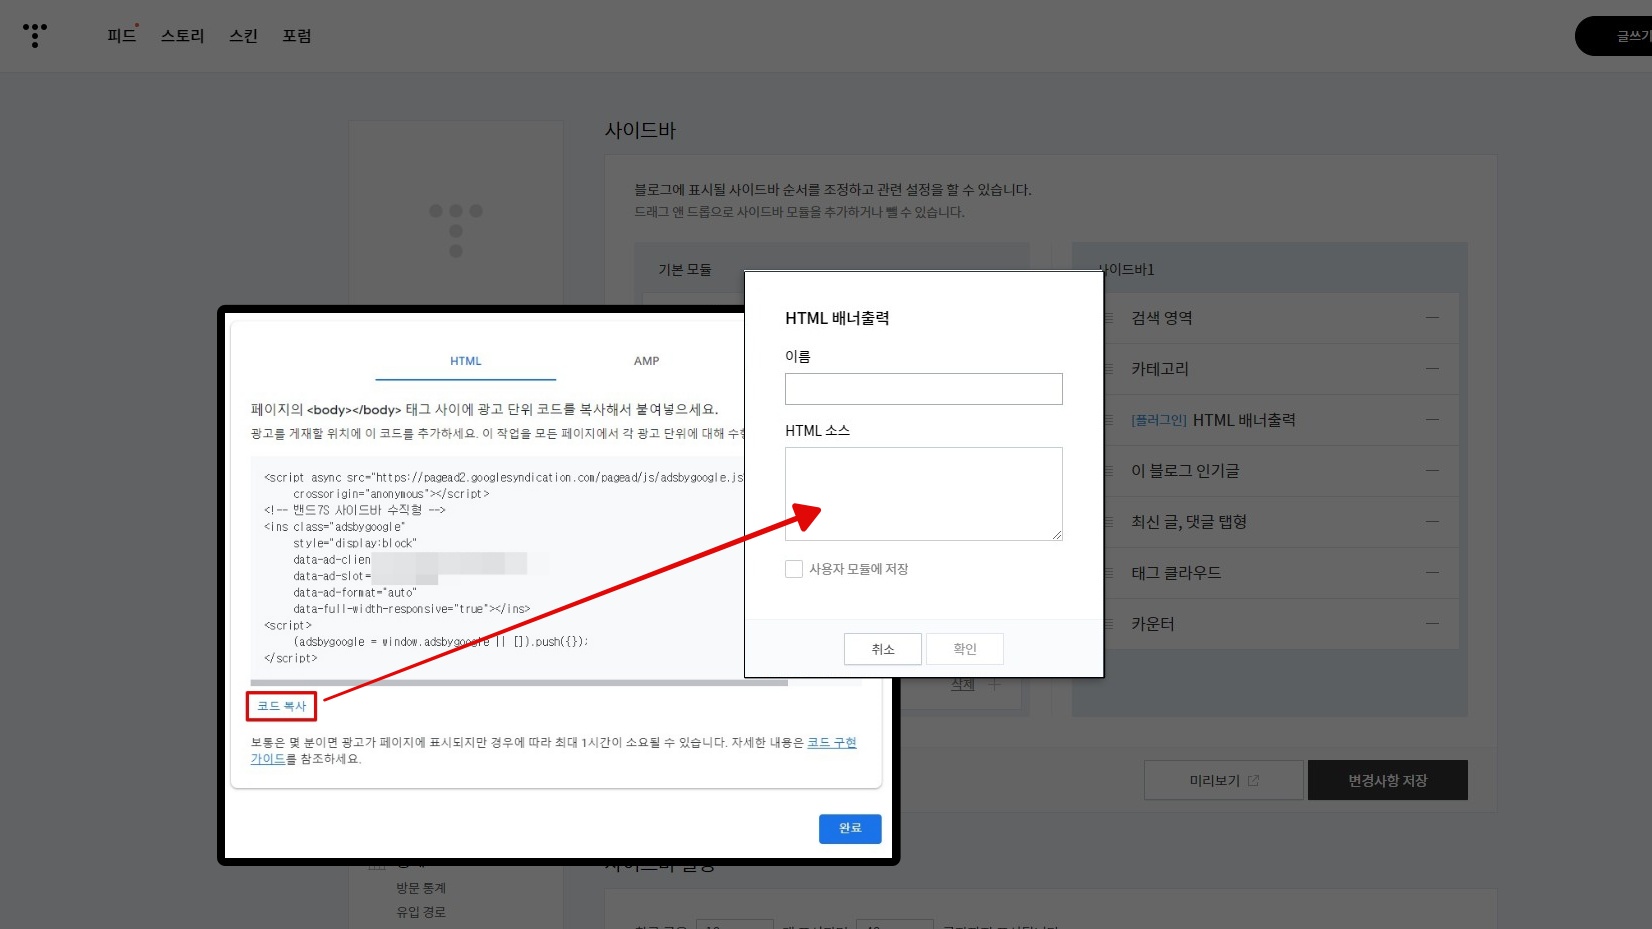1652x929 pixels.
Task: Select the 태그 클라우드 module row
Action: [1280, 573]
